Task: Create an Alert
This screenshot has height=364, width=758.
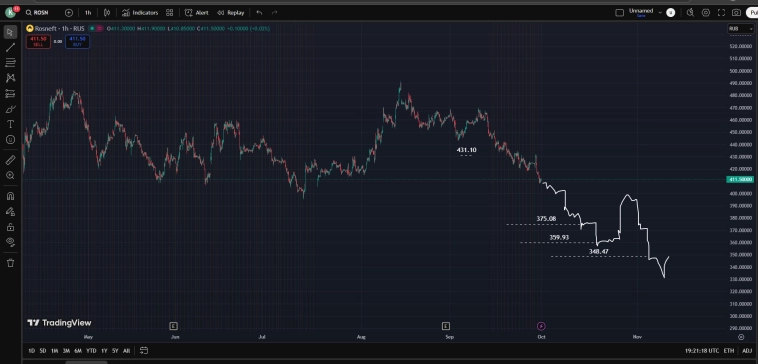Action: point(197,13)
